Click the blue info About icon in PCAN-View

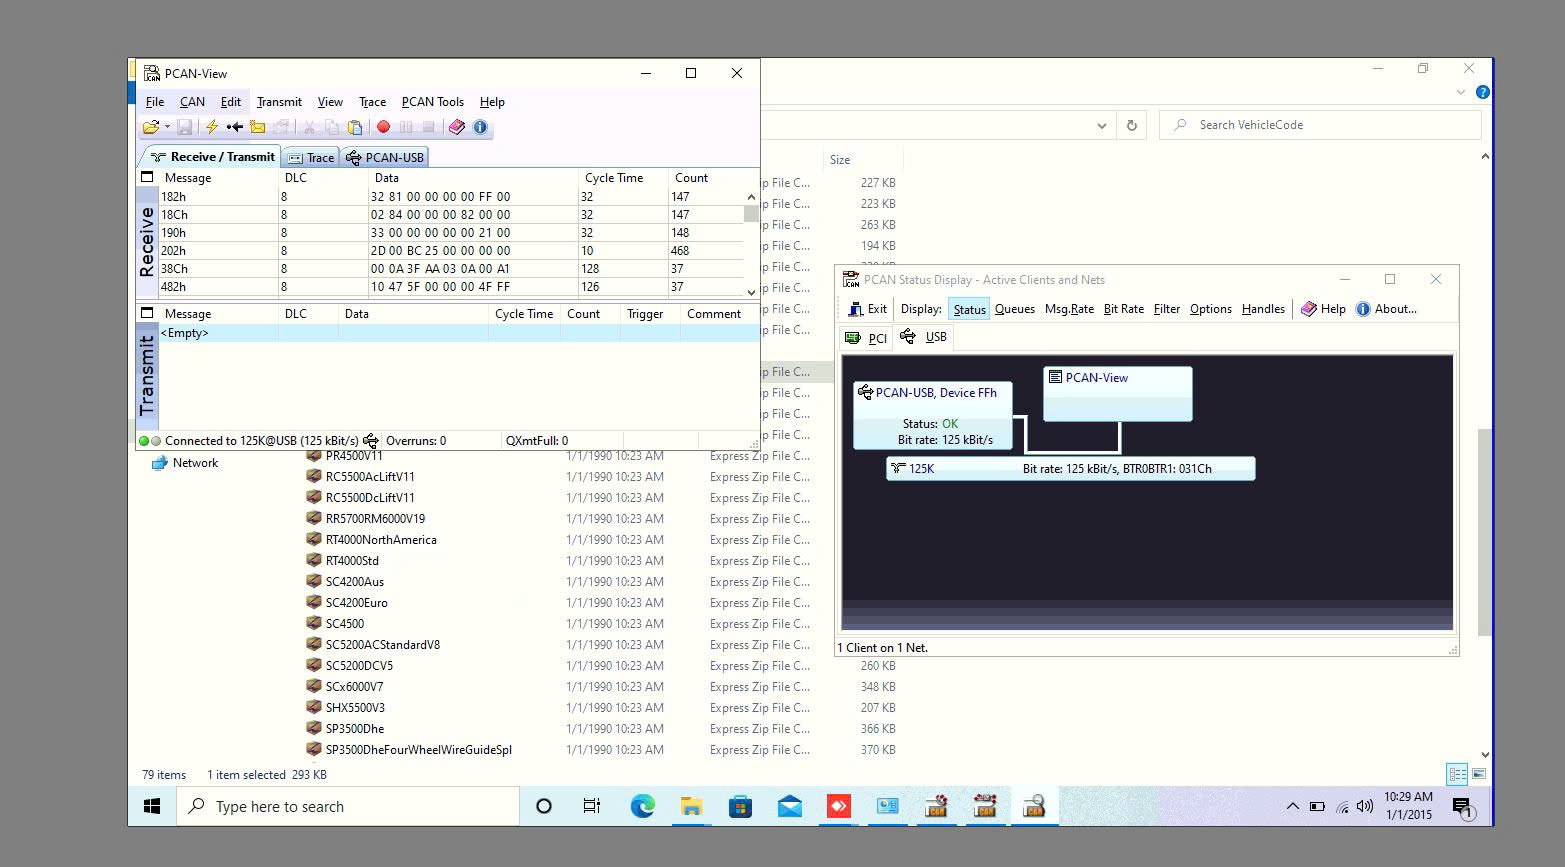point(479,127)
